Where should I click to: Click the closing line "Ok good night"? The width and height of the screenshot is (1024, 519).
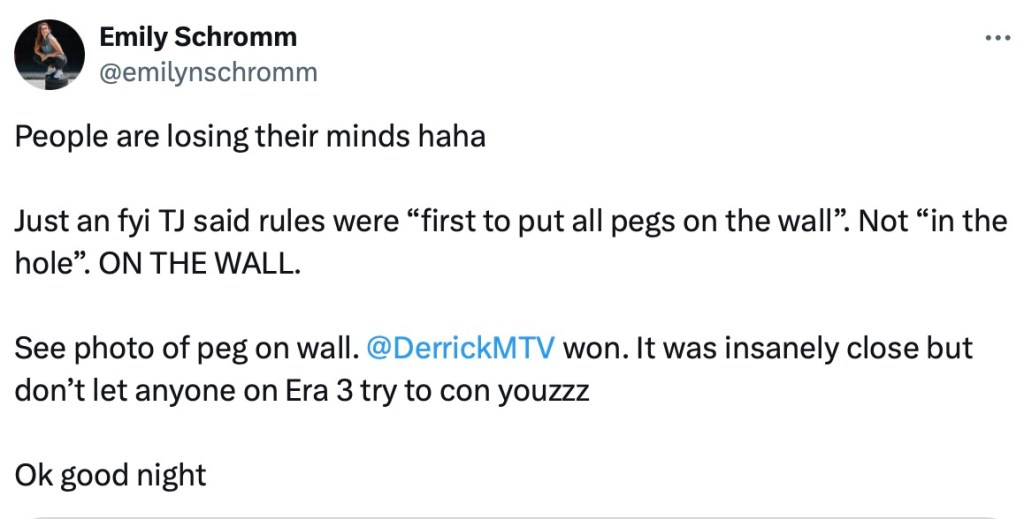110,474
